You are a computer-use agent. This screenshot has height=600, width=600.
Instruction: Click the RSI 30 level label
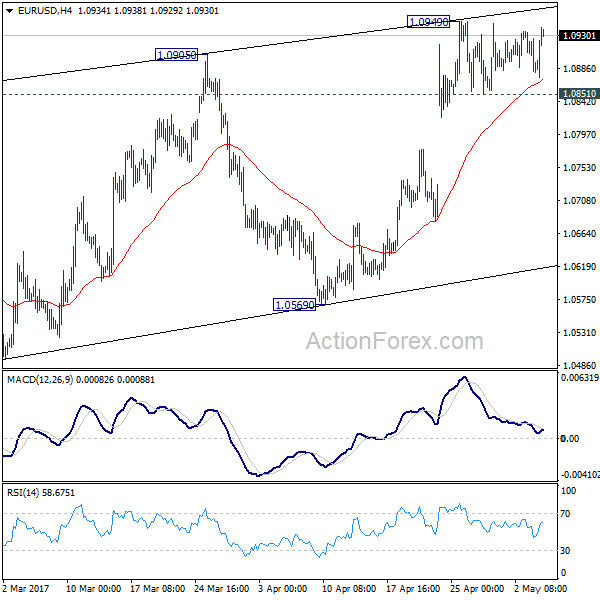coord(565,550)
